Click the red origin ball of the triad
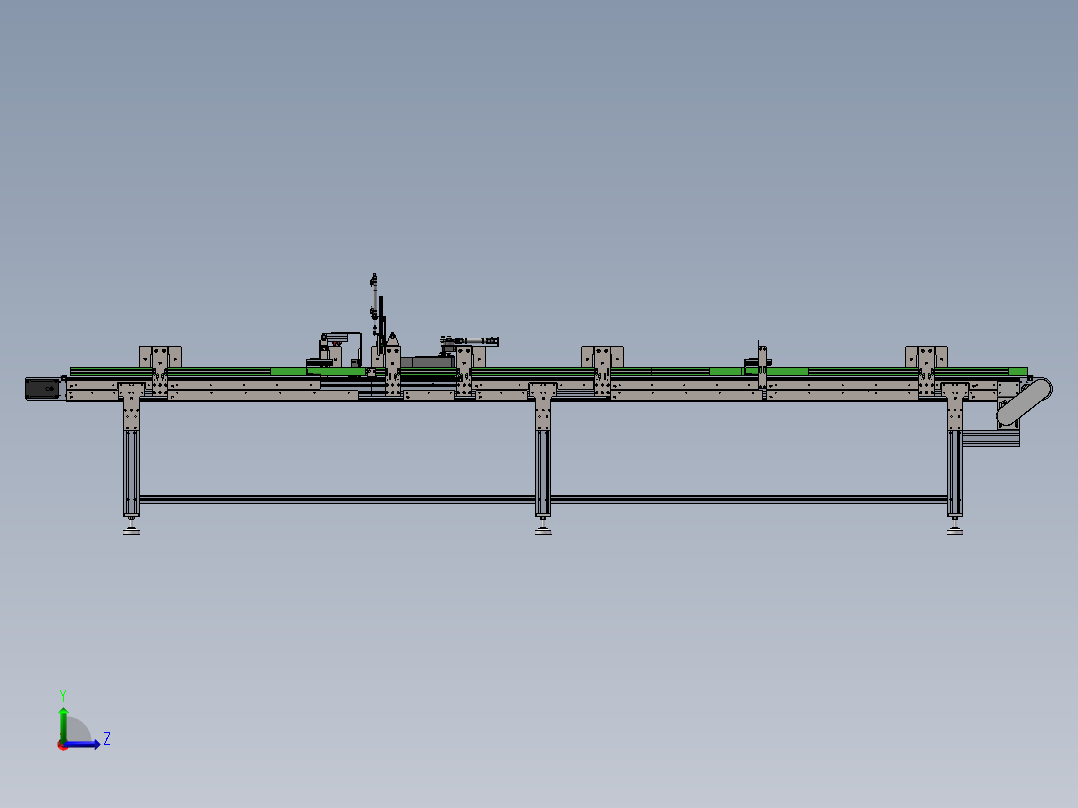1078x808 pixels. 63,745
